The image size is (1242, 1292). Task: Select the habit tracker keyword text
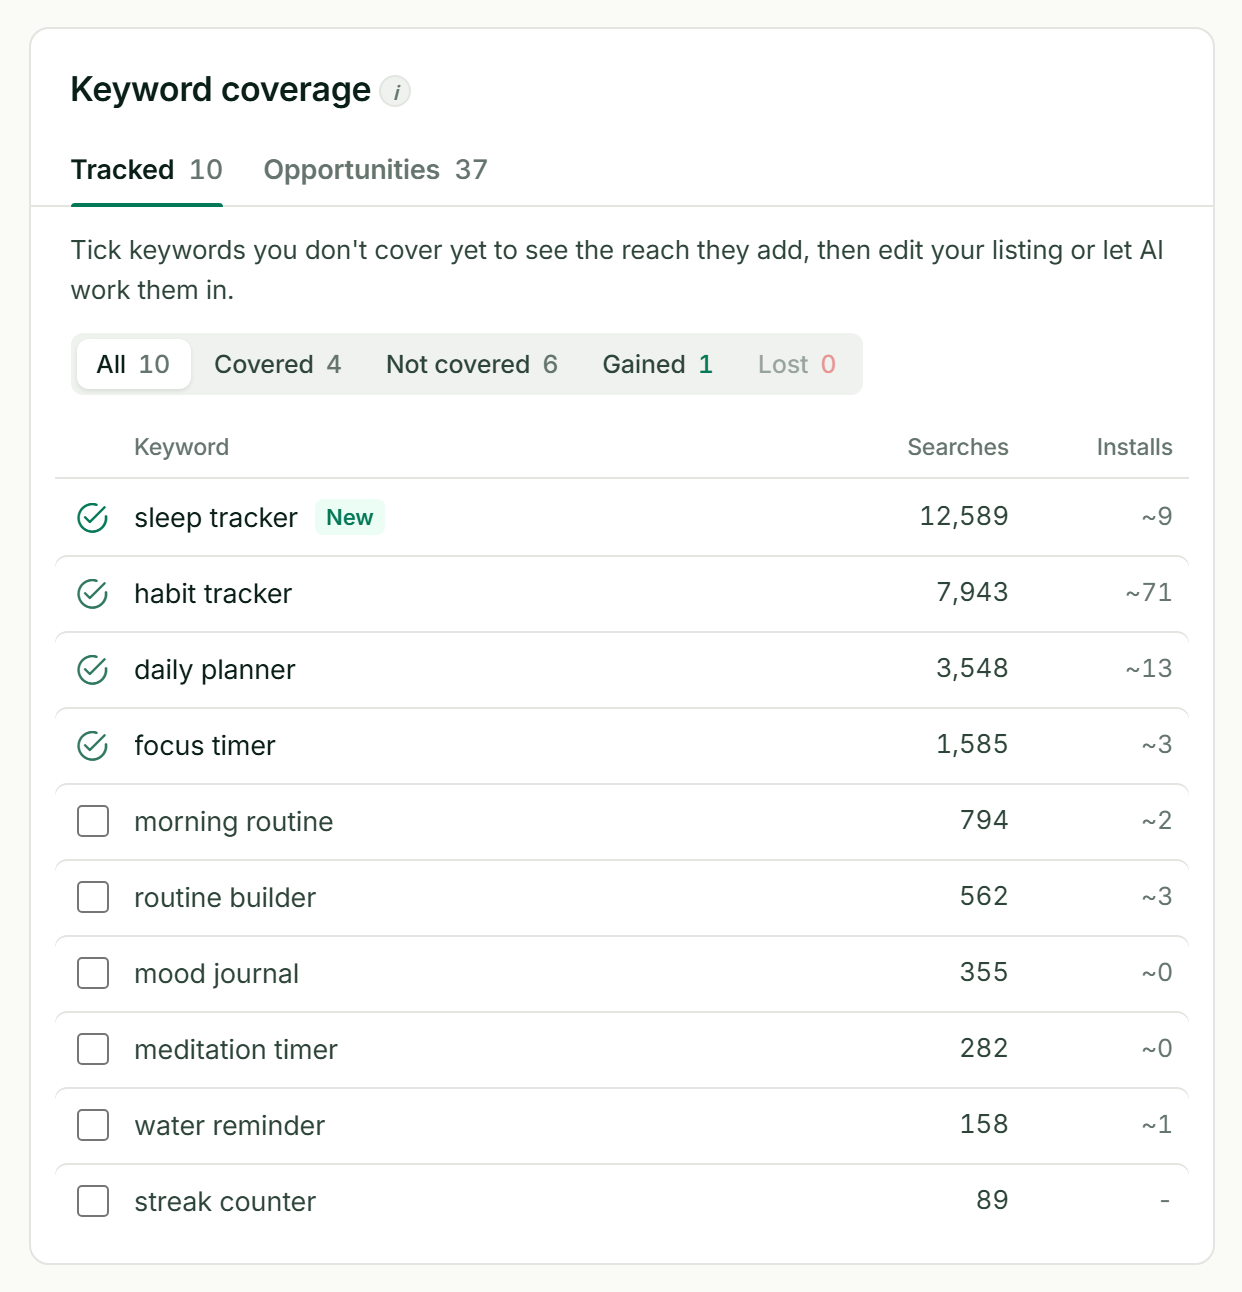tap(213, 594)
